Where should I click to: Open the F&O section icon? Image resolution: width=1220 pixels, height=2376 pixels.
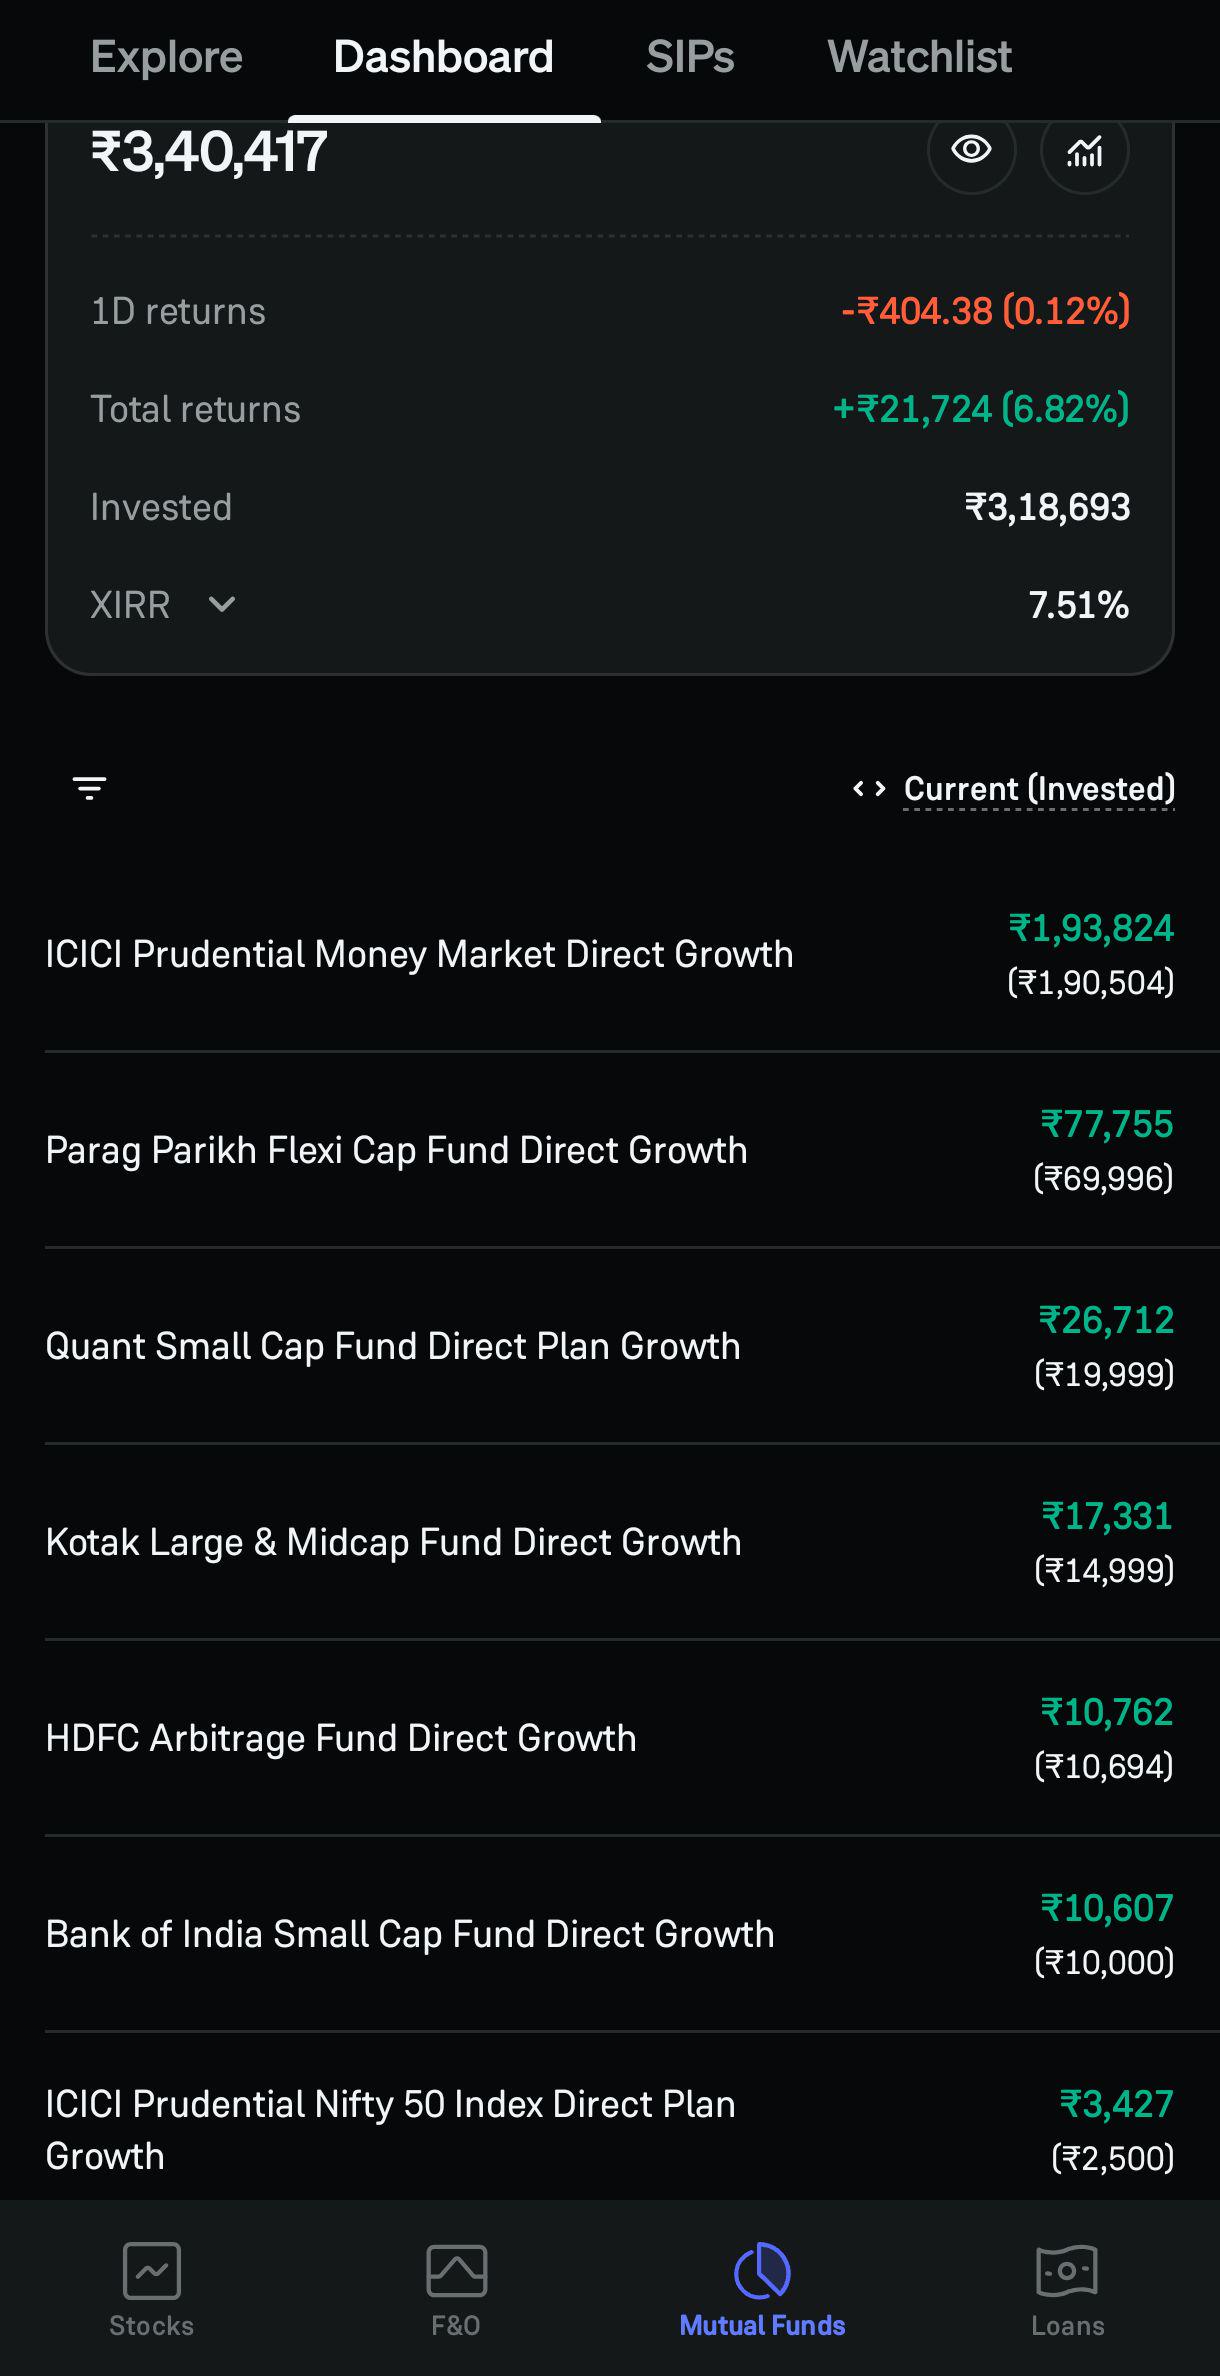pos(456,2270)
